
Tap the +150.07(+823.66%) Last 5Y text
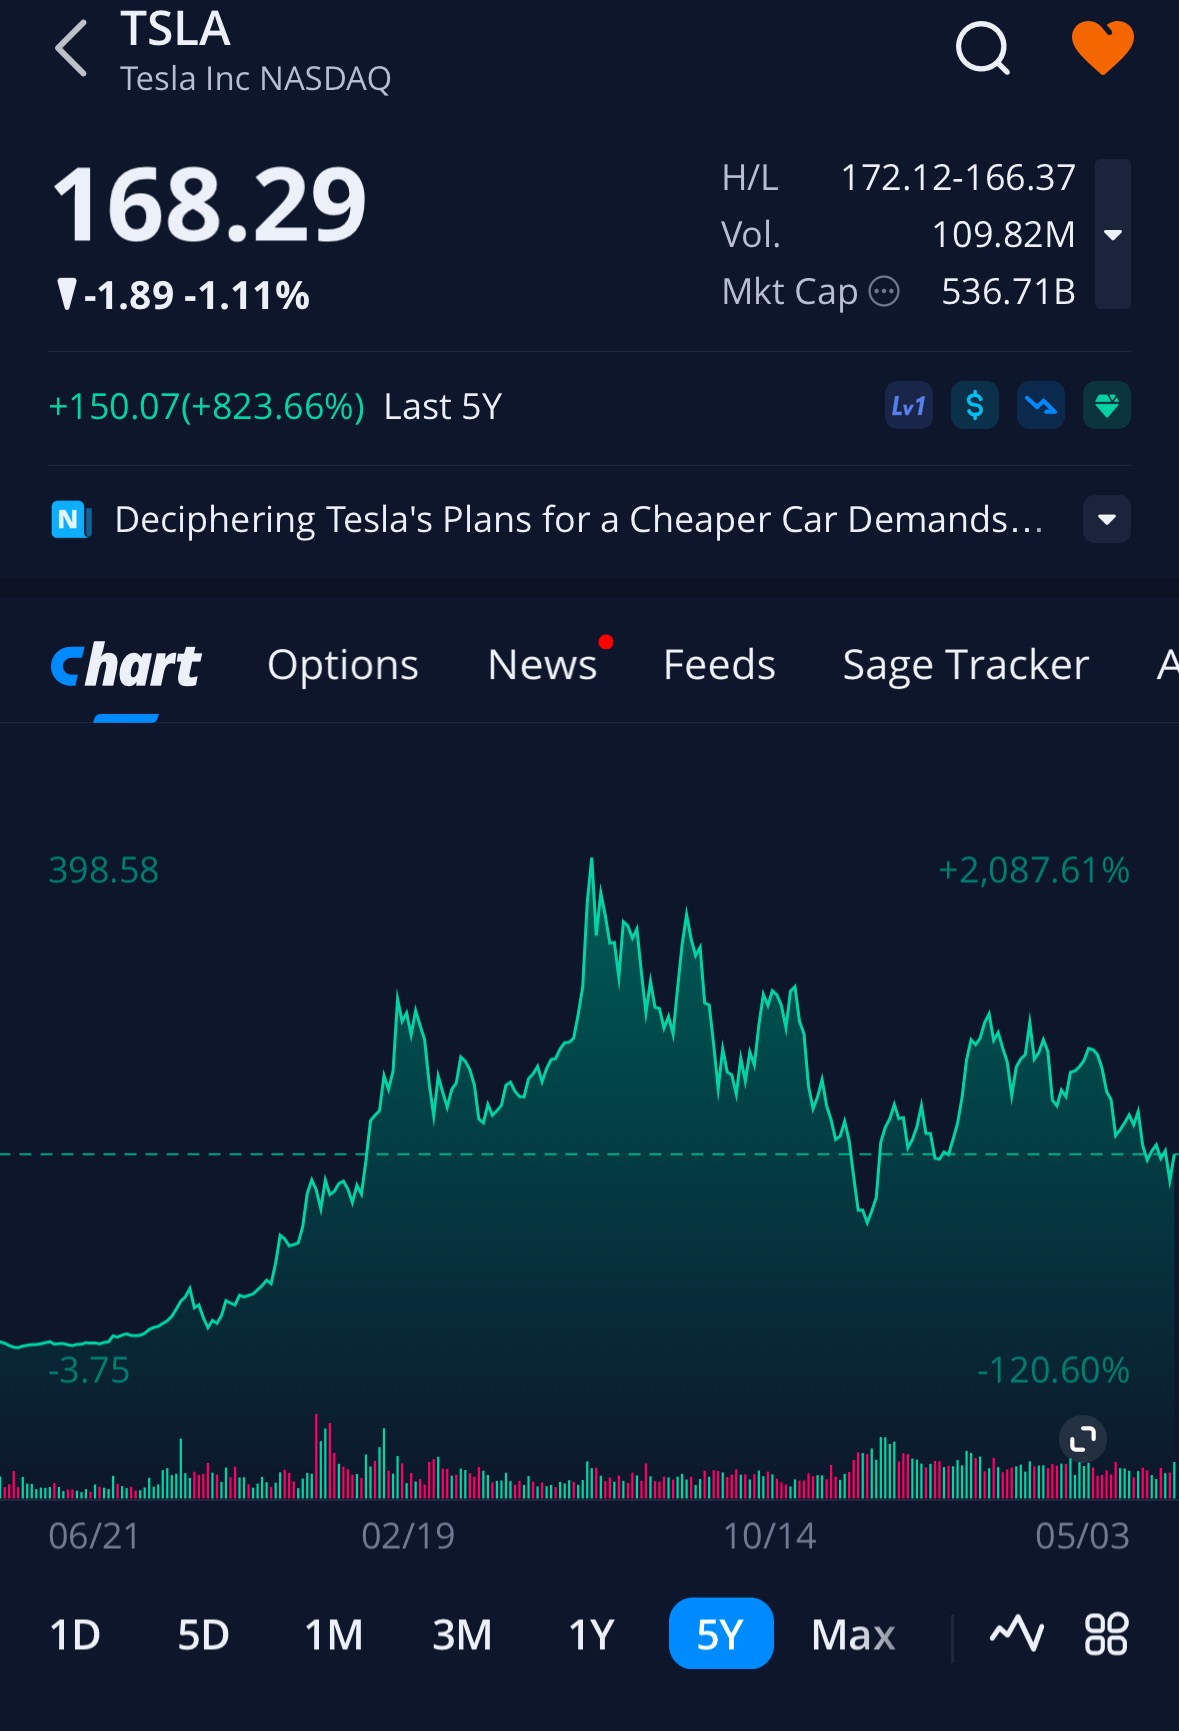point(275,406)
